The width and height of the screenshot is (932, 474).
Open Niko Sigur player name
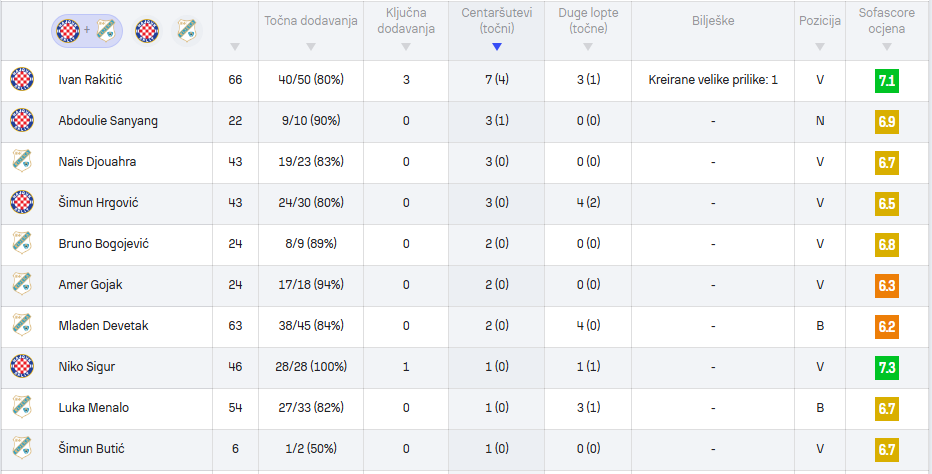coord(87,367)
